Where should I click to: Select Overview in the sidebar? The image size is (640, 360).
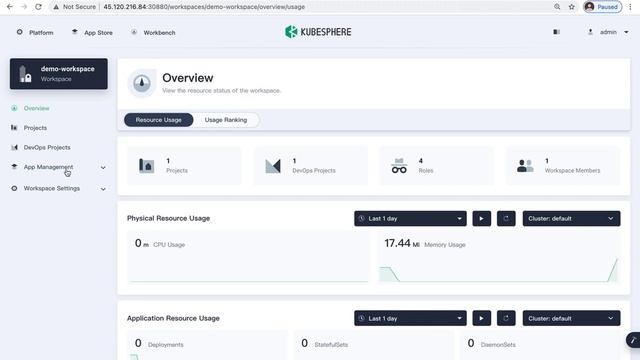click(x=36, y=108)
